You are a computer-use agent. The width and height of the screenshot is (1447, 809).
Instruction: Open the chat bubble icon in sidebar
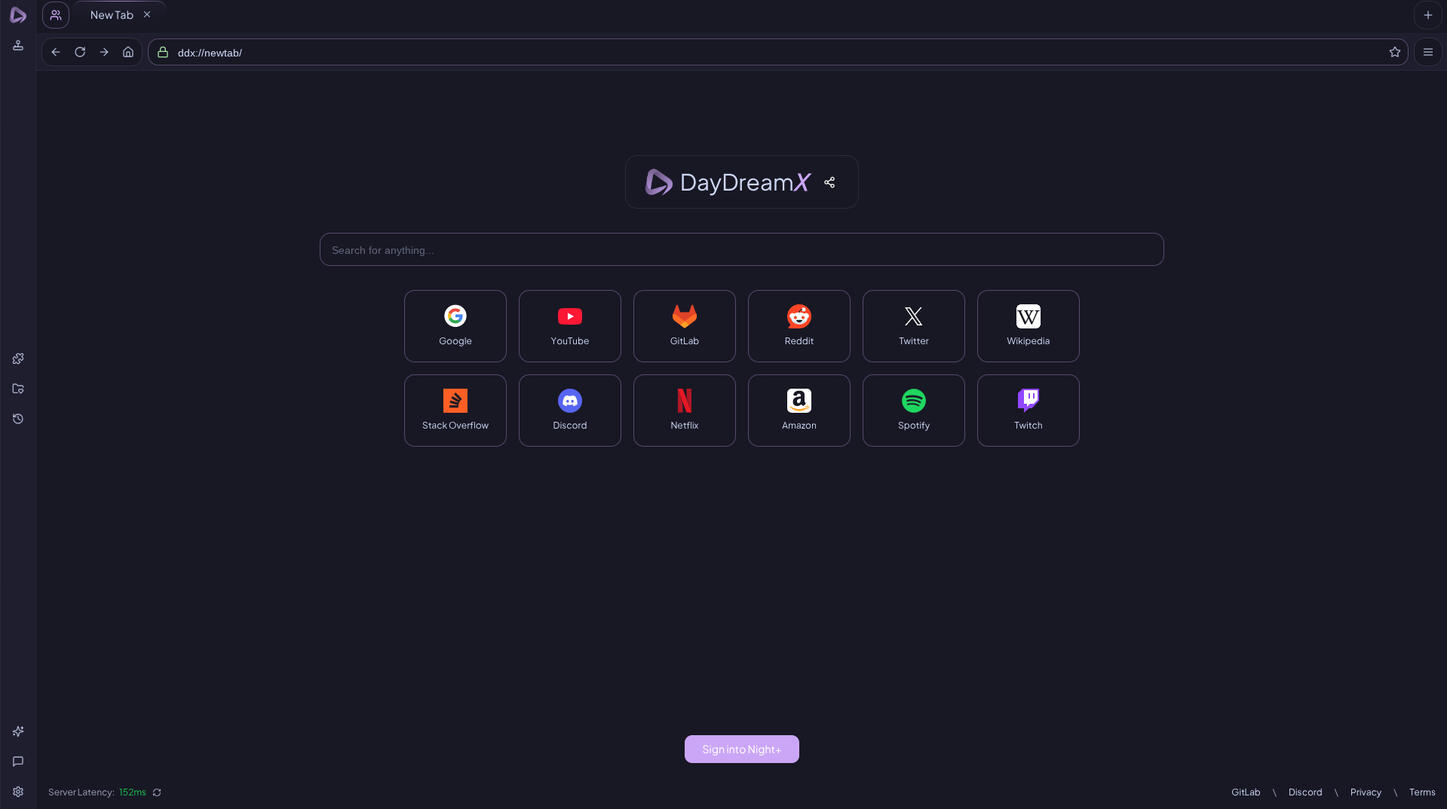[18, 762]
